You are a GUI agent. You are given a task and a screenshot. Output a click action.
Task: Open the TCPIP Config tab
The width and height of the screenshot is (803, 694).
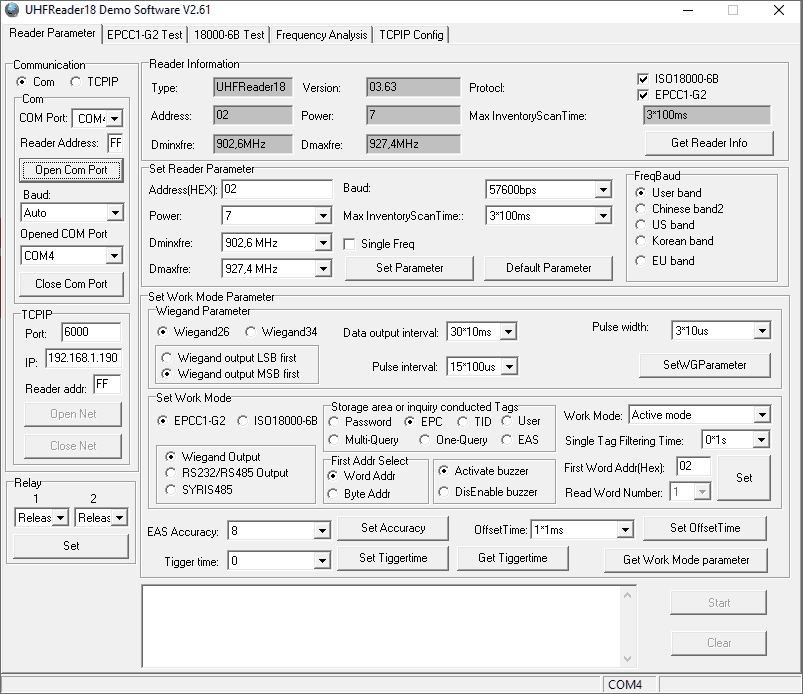coord(411,34)
